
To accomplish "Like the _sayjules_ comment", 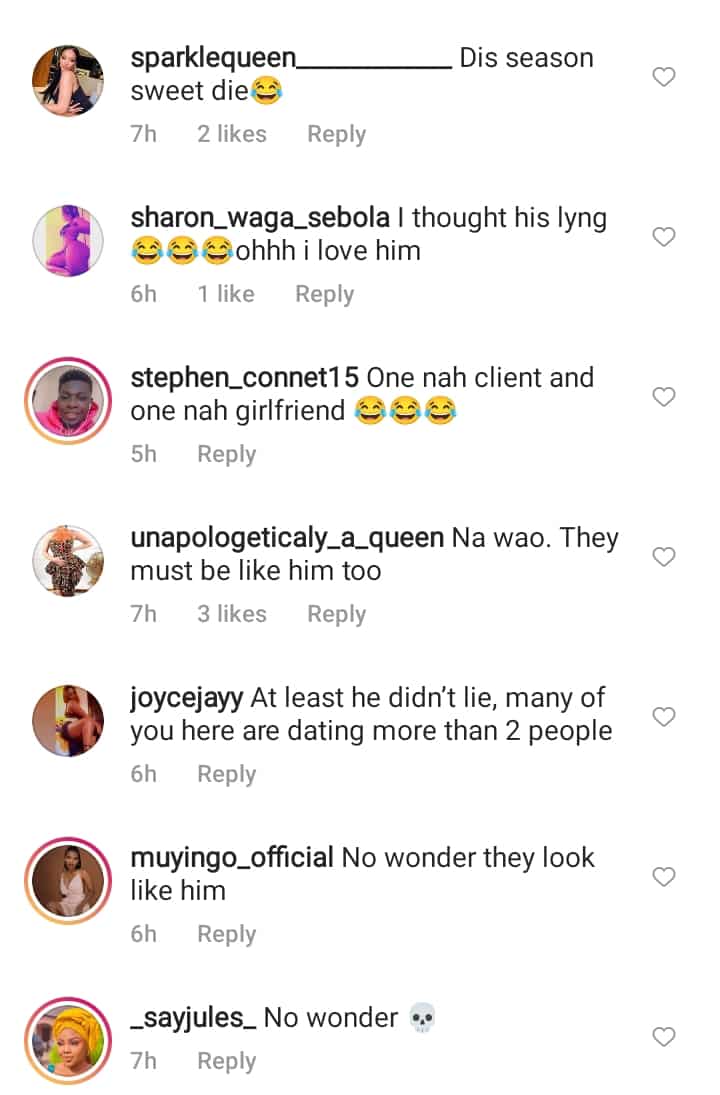I will tap(664, 1037).
